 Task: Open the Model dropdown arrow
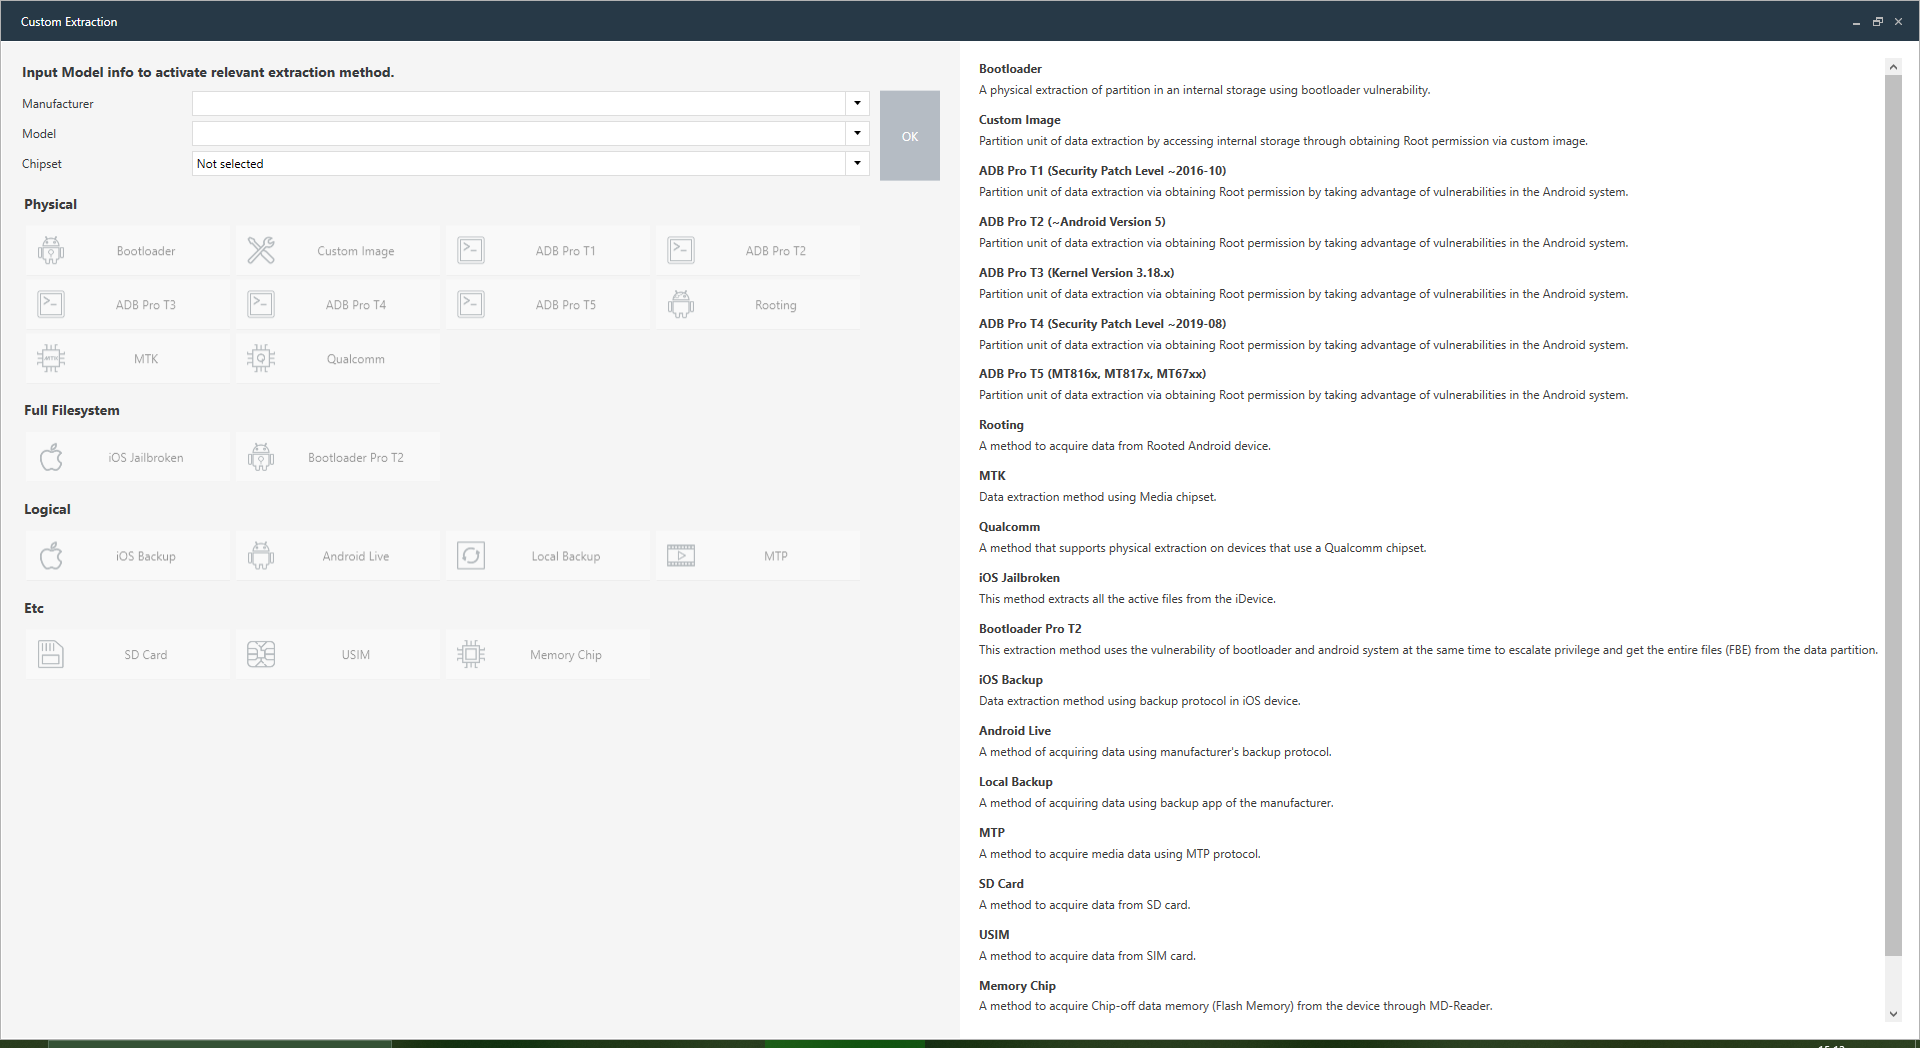[857, 133]
